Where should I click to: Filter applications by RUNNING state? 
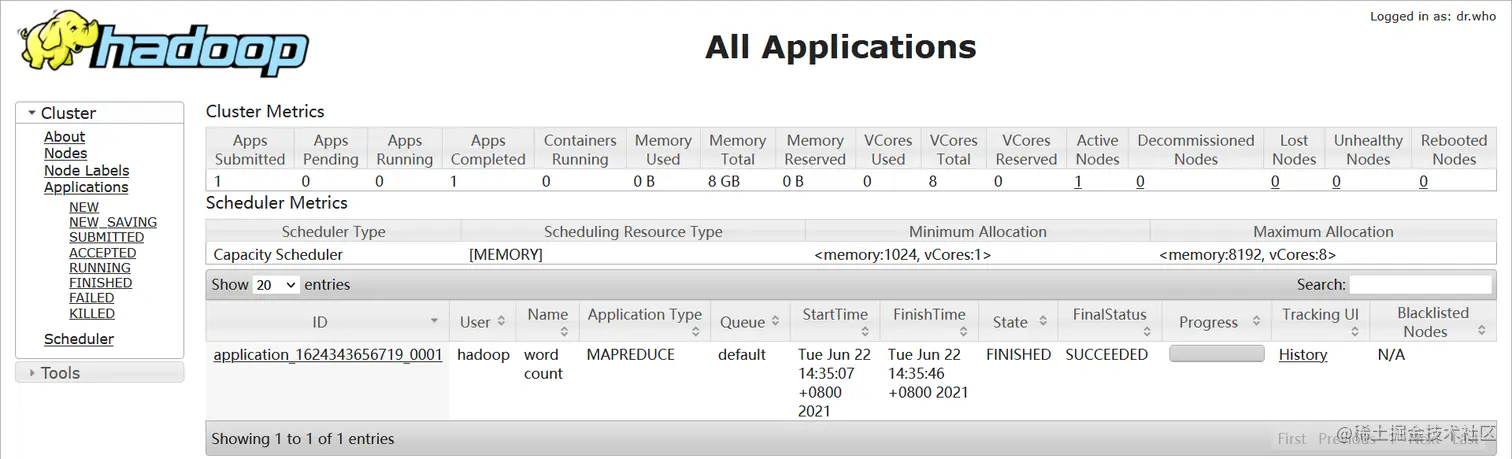click(100, 267)
